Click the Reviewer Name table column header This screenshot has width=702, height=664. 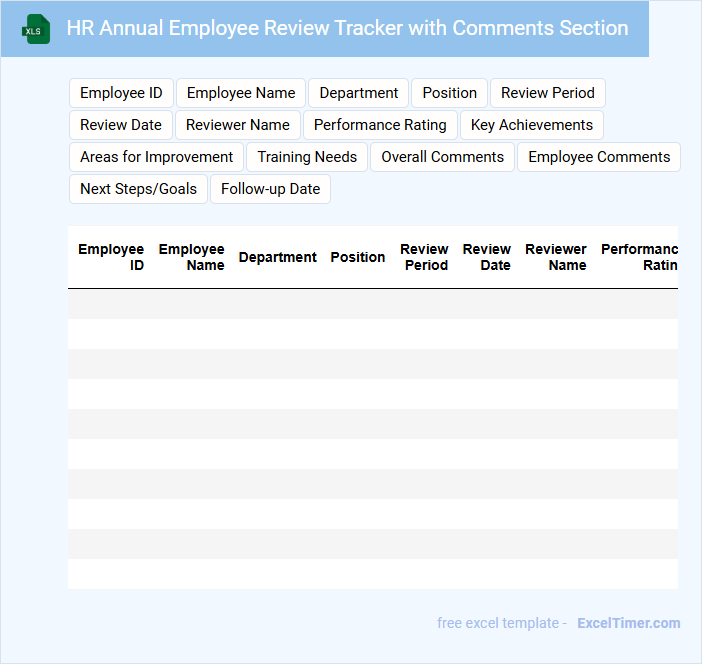point(556,257)
